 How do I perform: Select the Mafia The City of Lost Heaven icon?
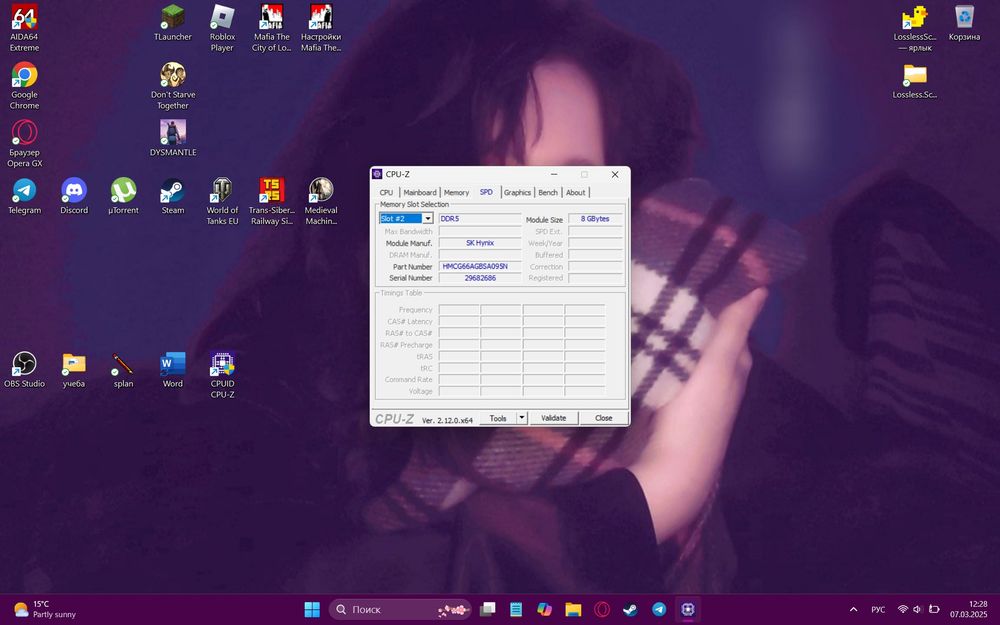[x=272, y=28]
